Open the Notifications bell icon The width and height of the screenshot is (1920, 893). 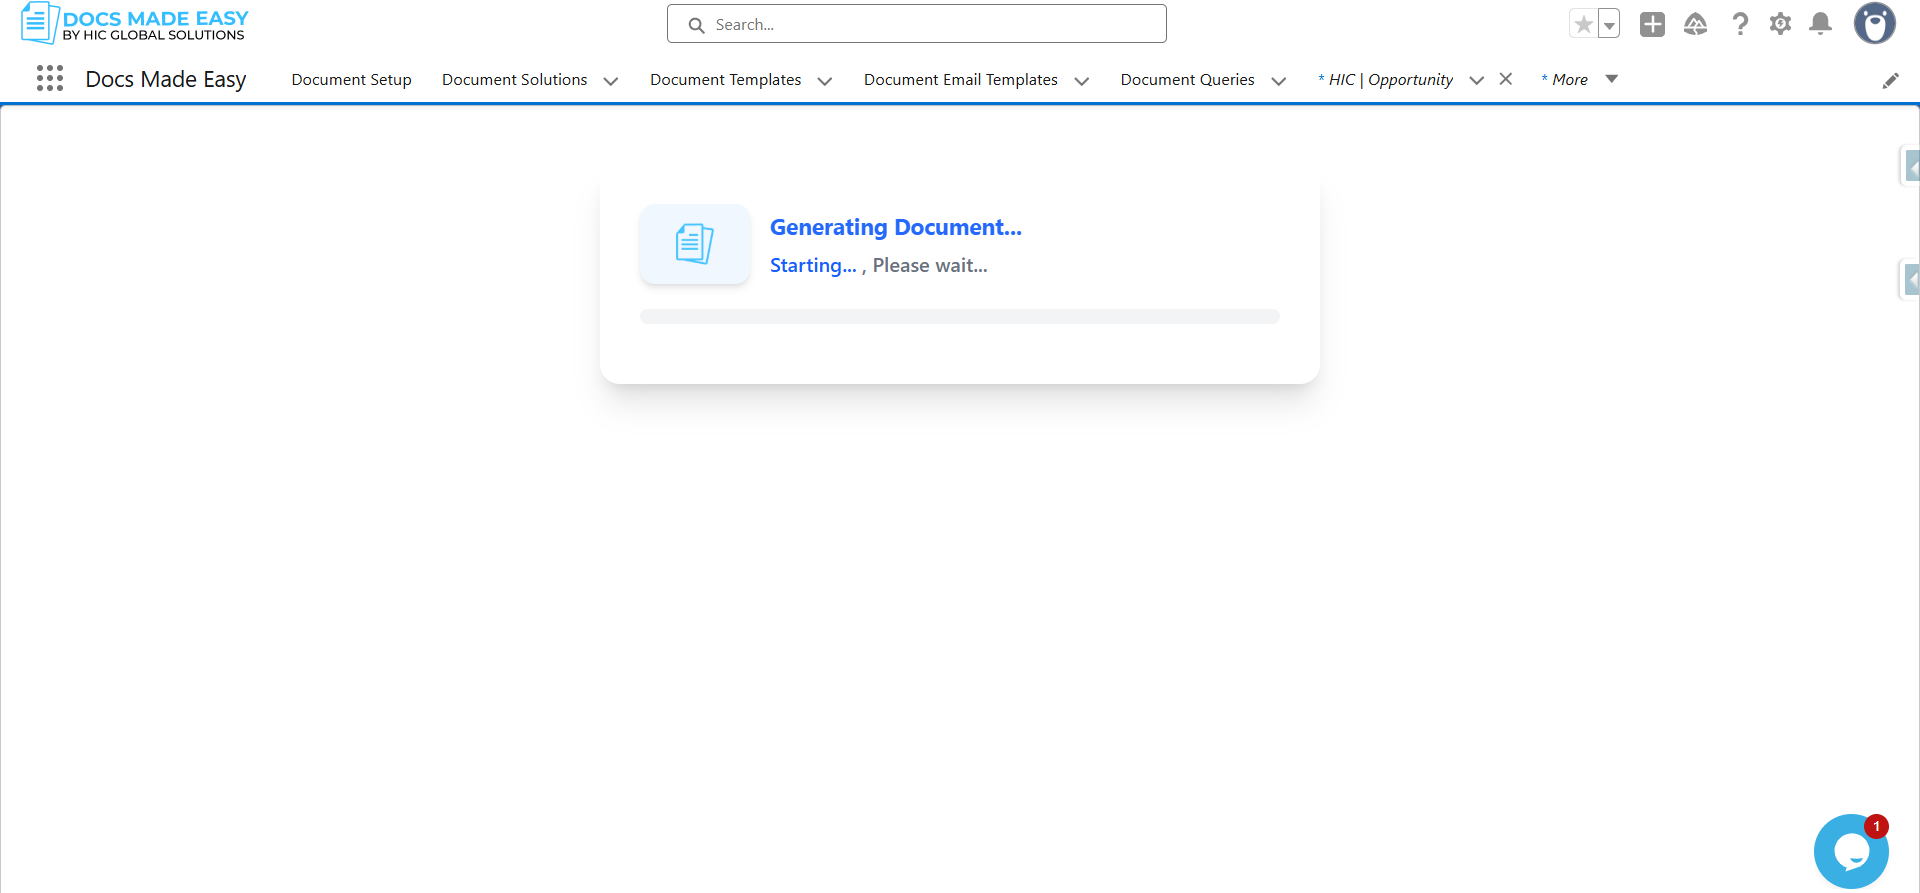(x=1821, y=24)
